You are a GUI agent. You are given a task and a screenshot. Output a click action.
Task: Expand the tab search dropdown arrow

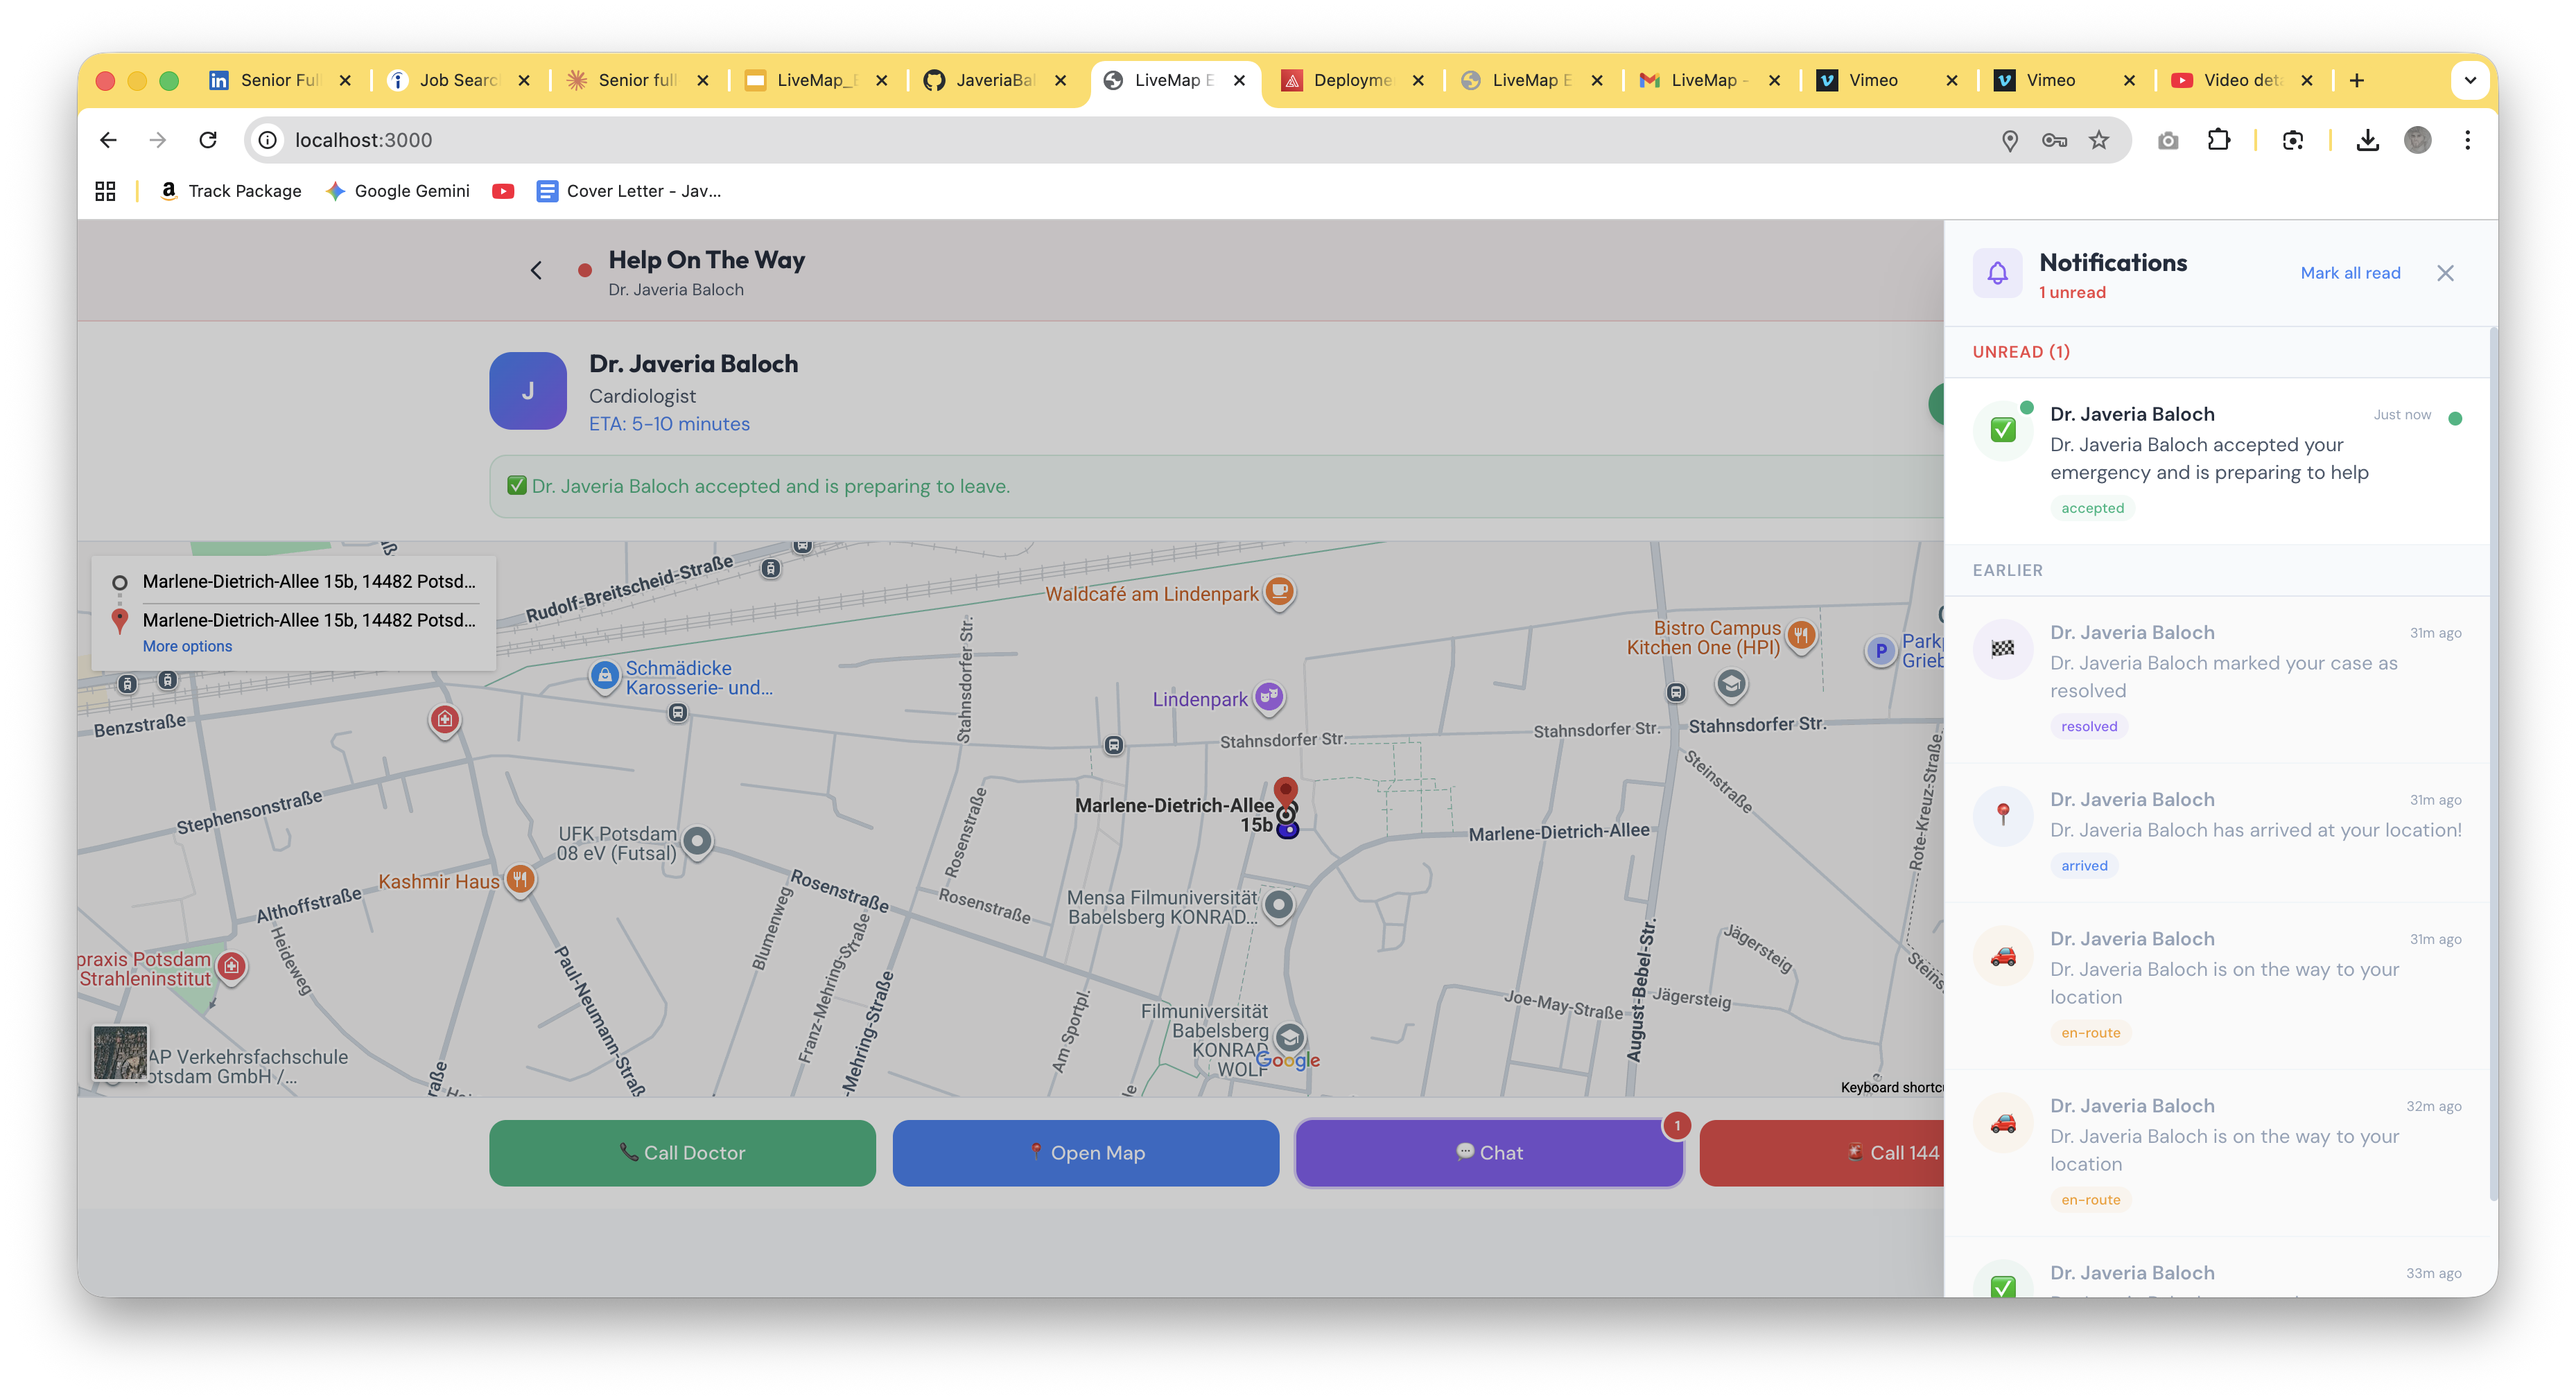click(2469, 80)
